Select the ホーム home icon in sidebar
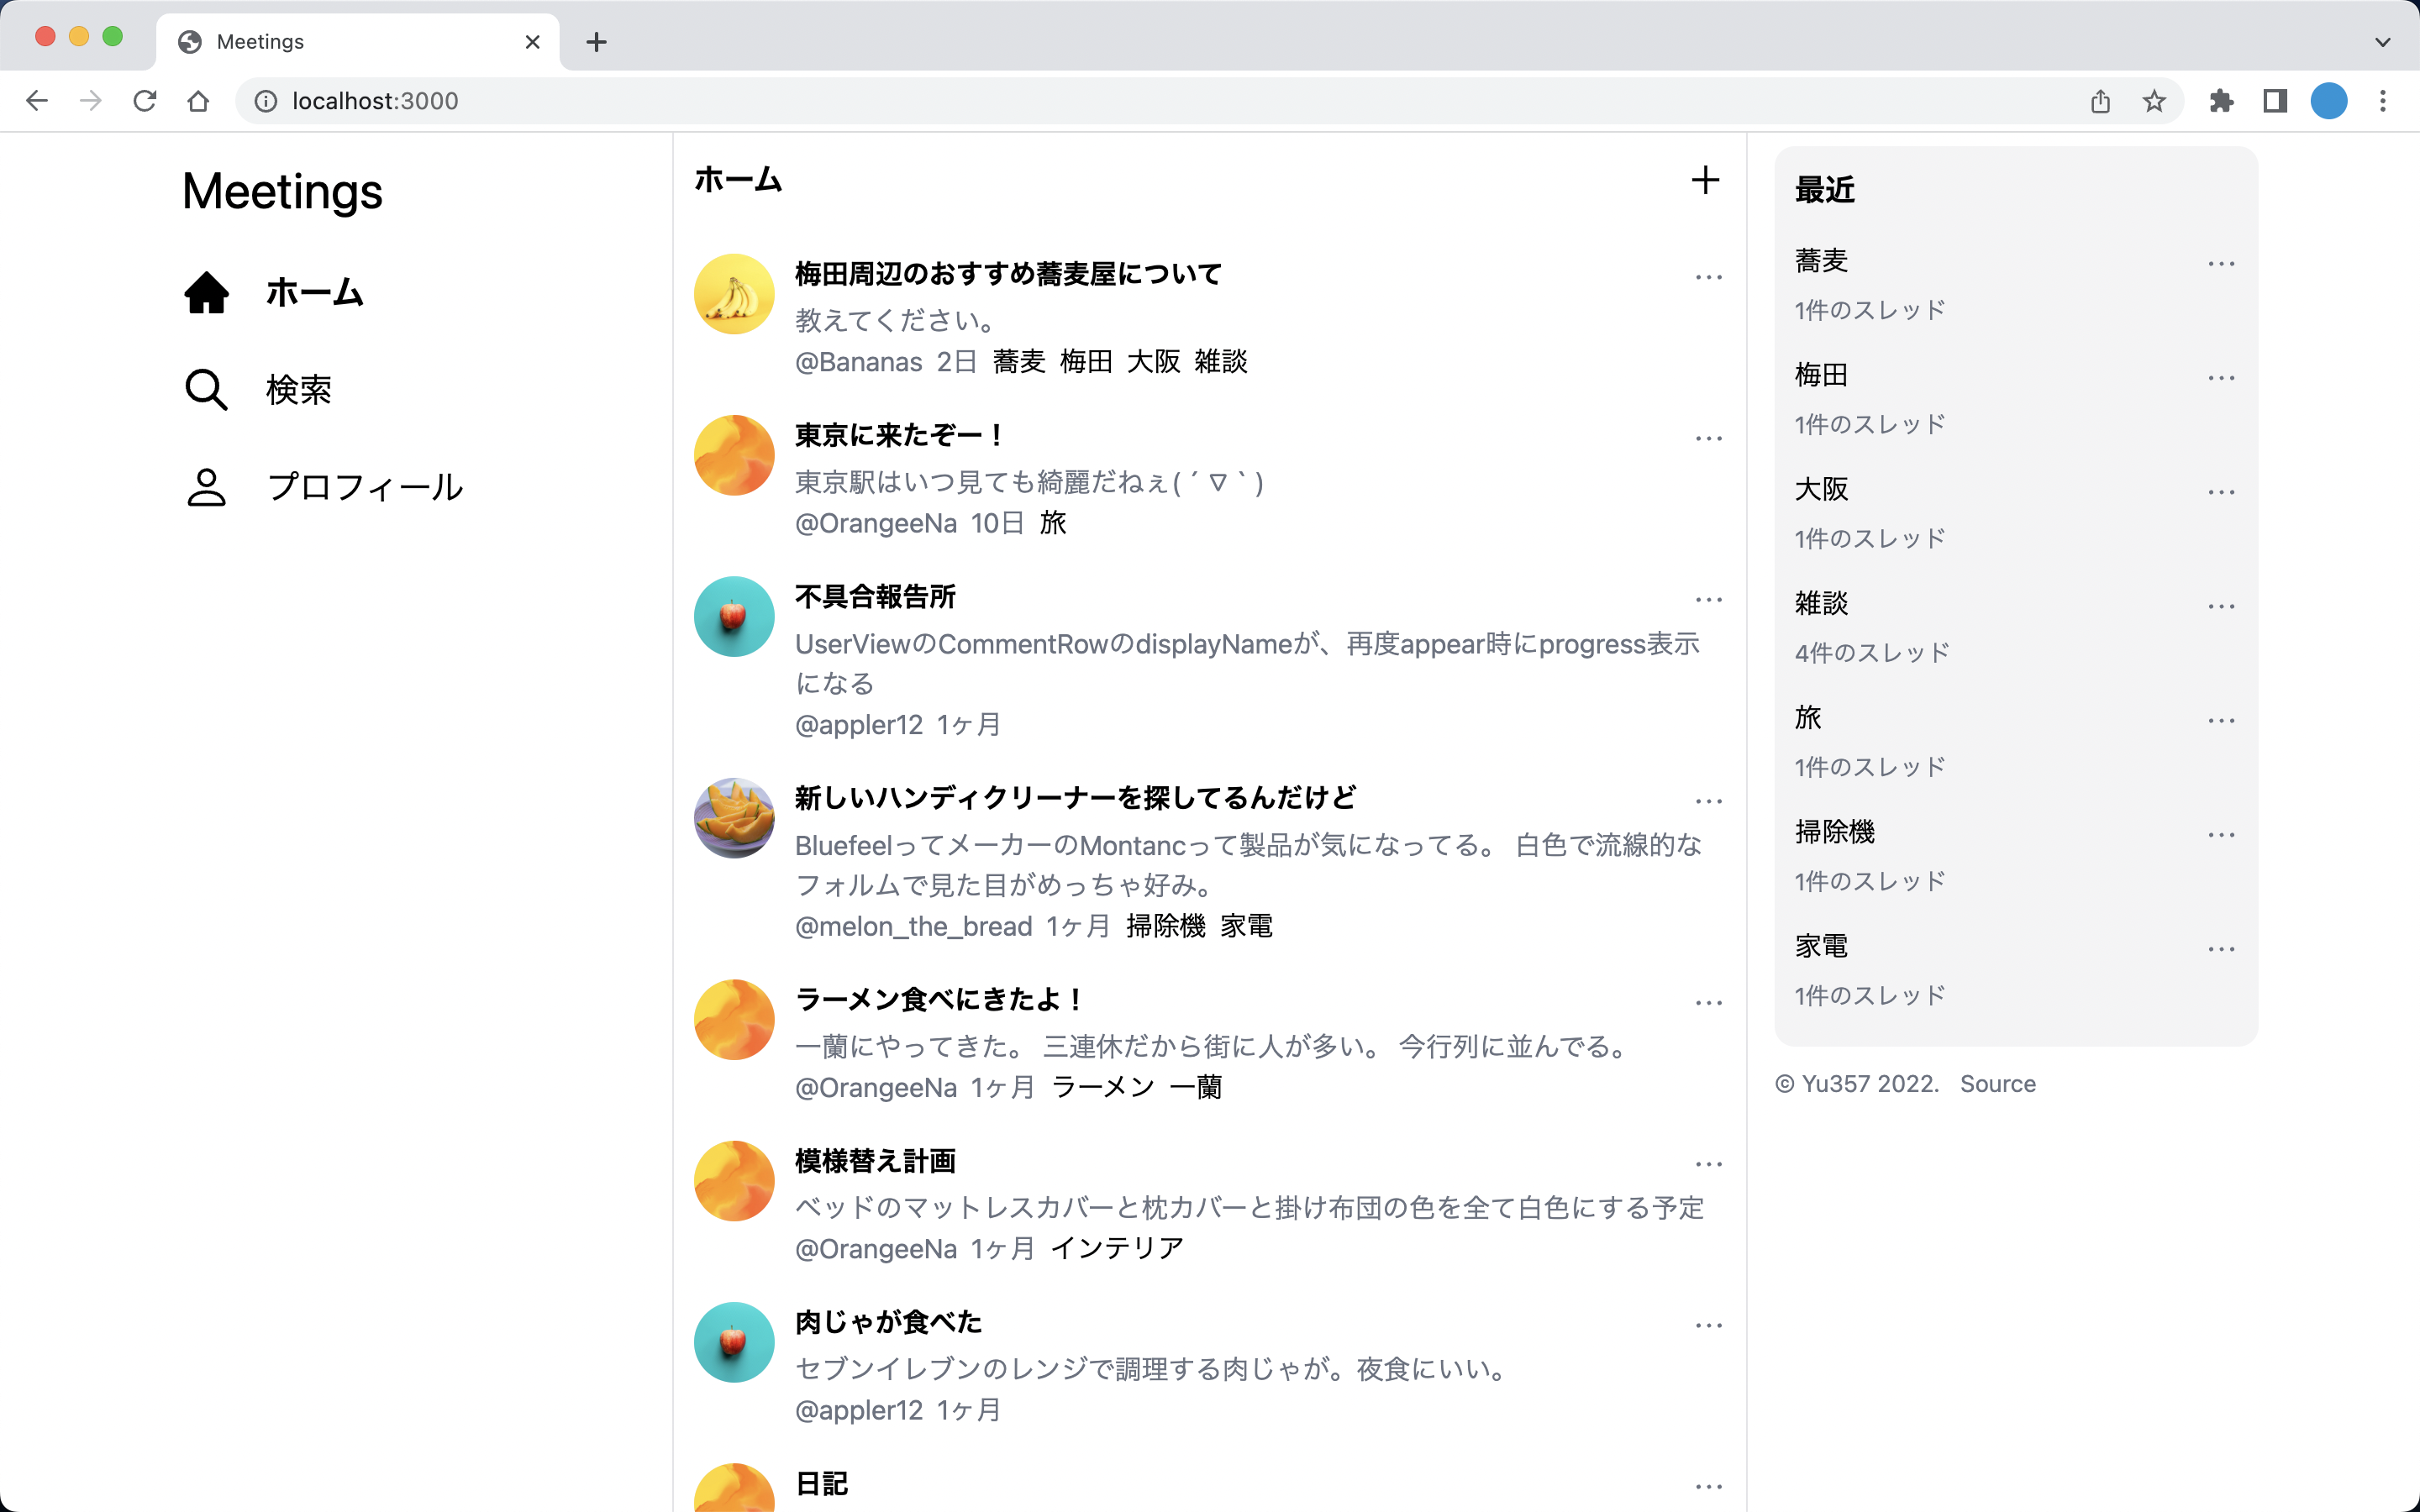Screen dimensions: 2420x1512 206,292
